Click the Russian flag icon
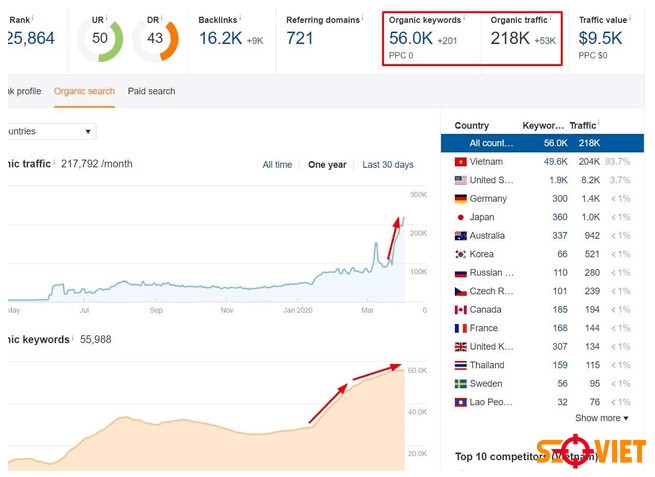 [x=460, y=273]
